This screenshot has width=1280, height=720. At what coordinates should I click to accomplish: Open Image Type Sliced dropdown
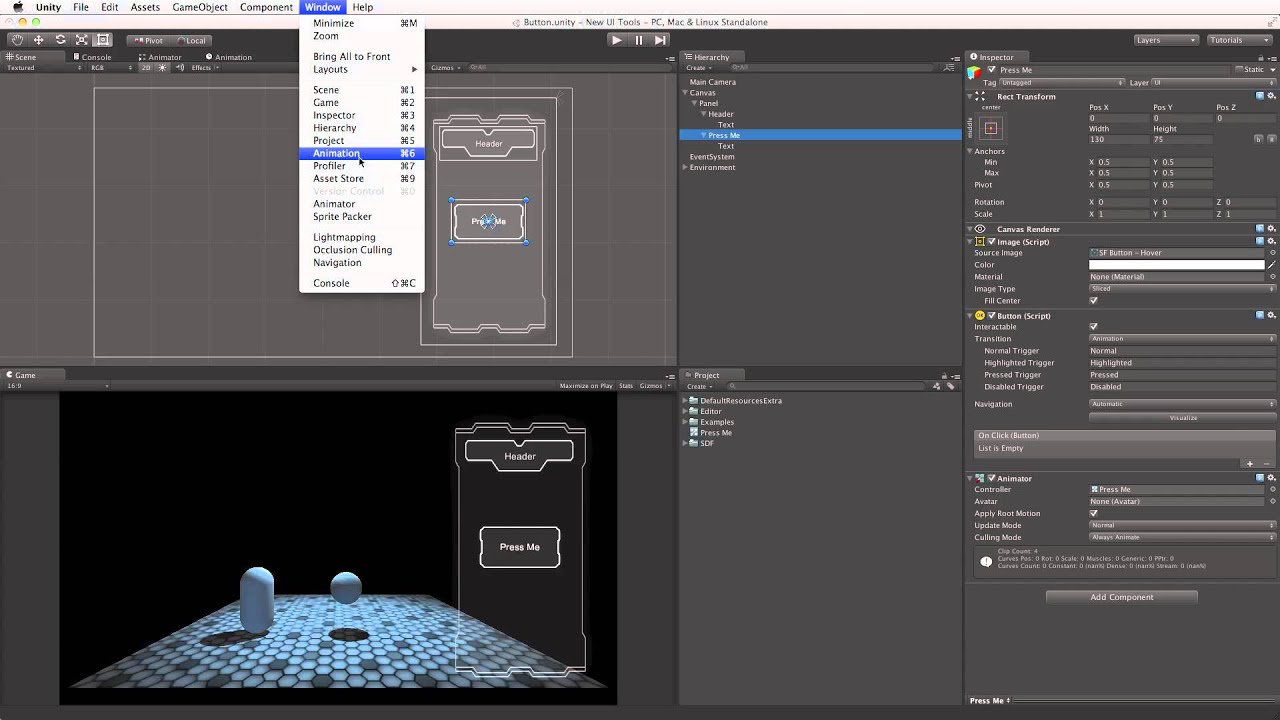[x=1183, y=289]
